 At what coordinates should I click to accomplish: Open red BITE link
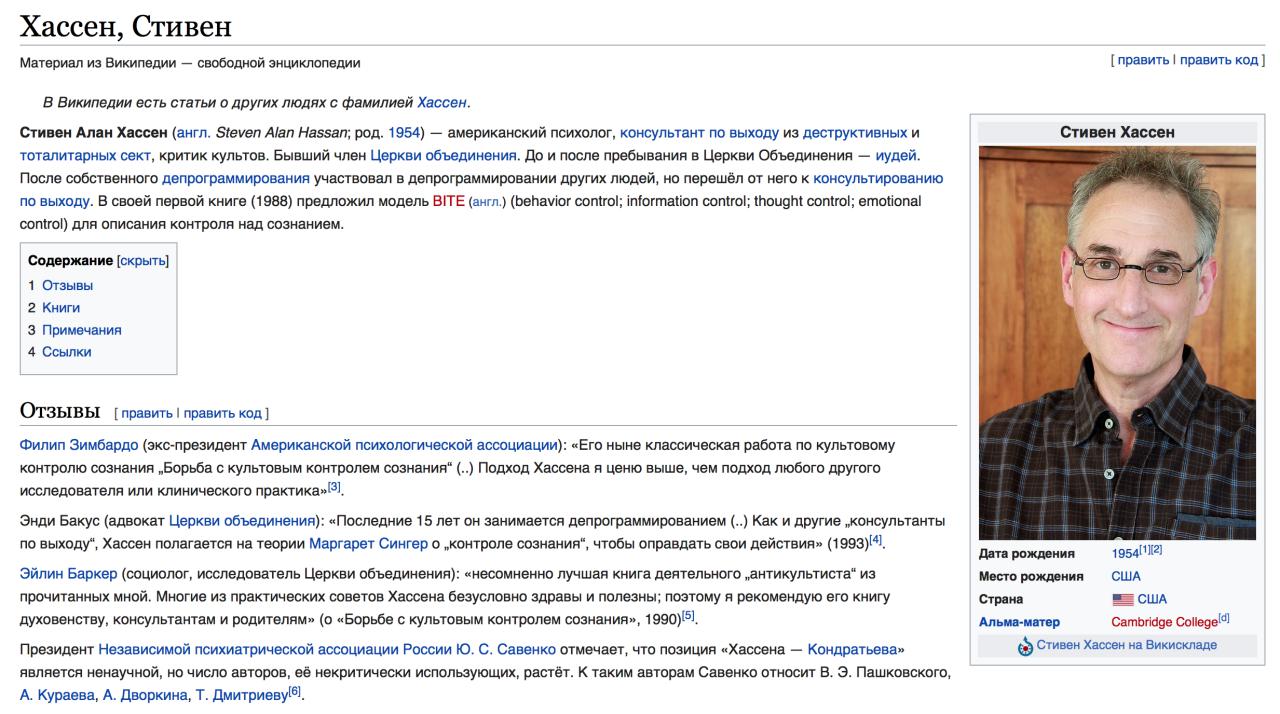(448, 201)
